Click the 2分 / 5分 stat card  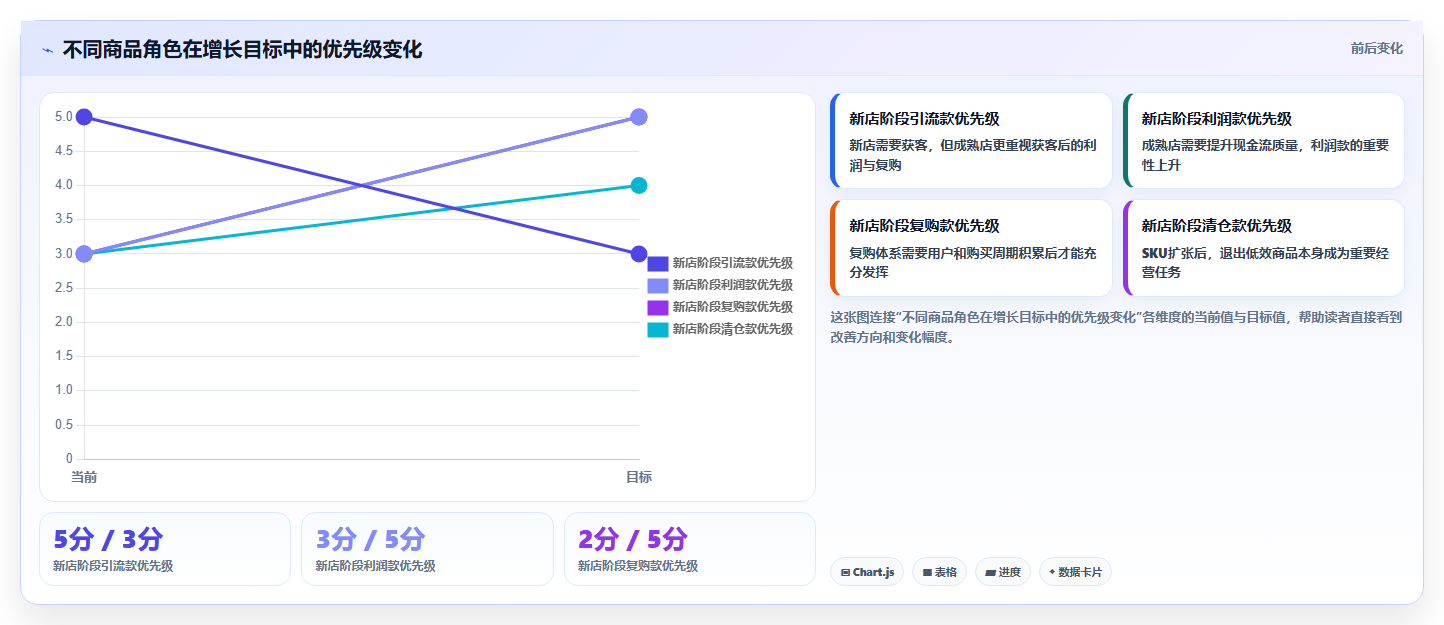(x=690, y=549)
